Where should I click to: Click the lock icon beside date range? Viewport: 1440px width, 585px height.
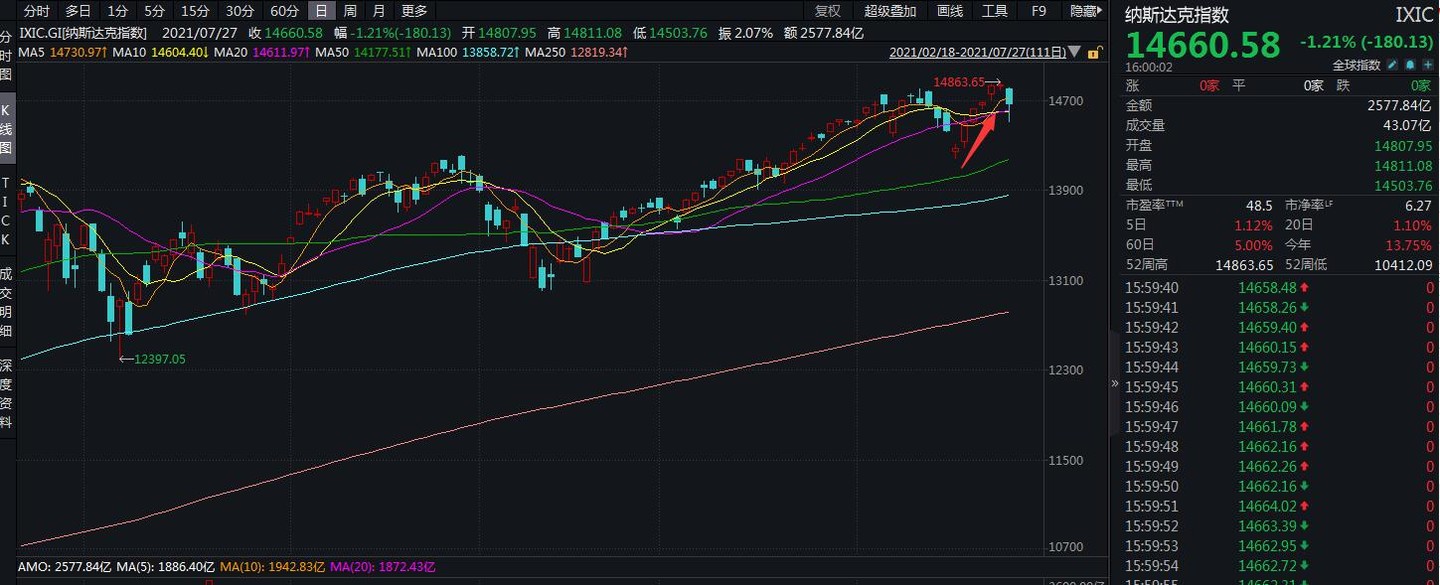coord(1095,52)
